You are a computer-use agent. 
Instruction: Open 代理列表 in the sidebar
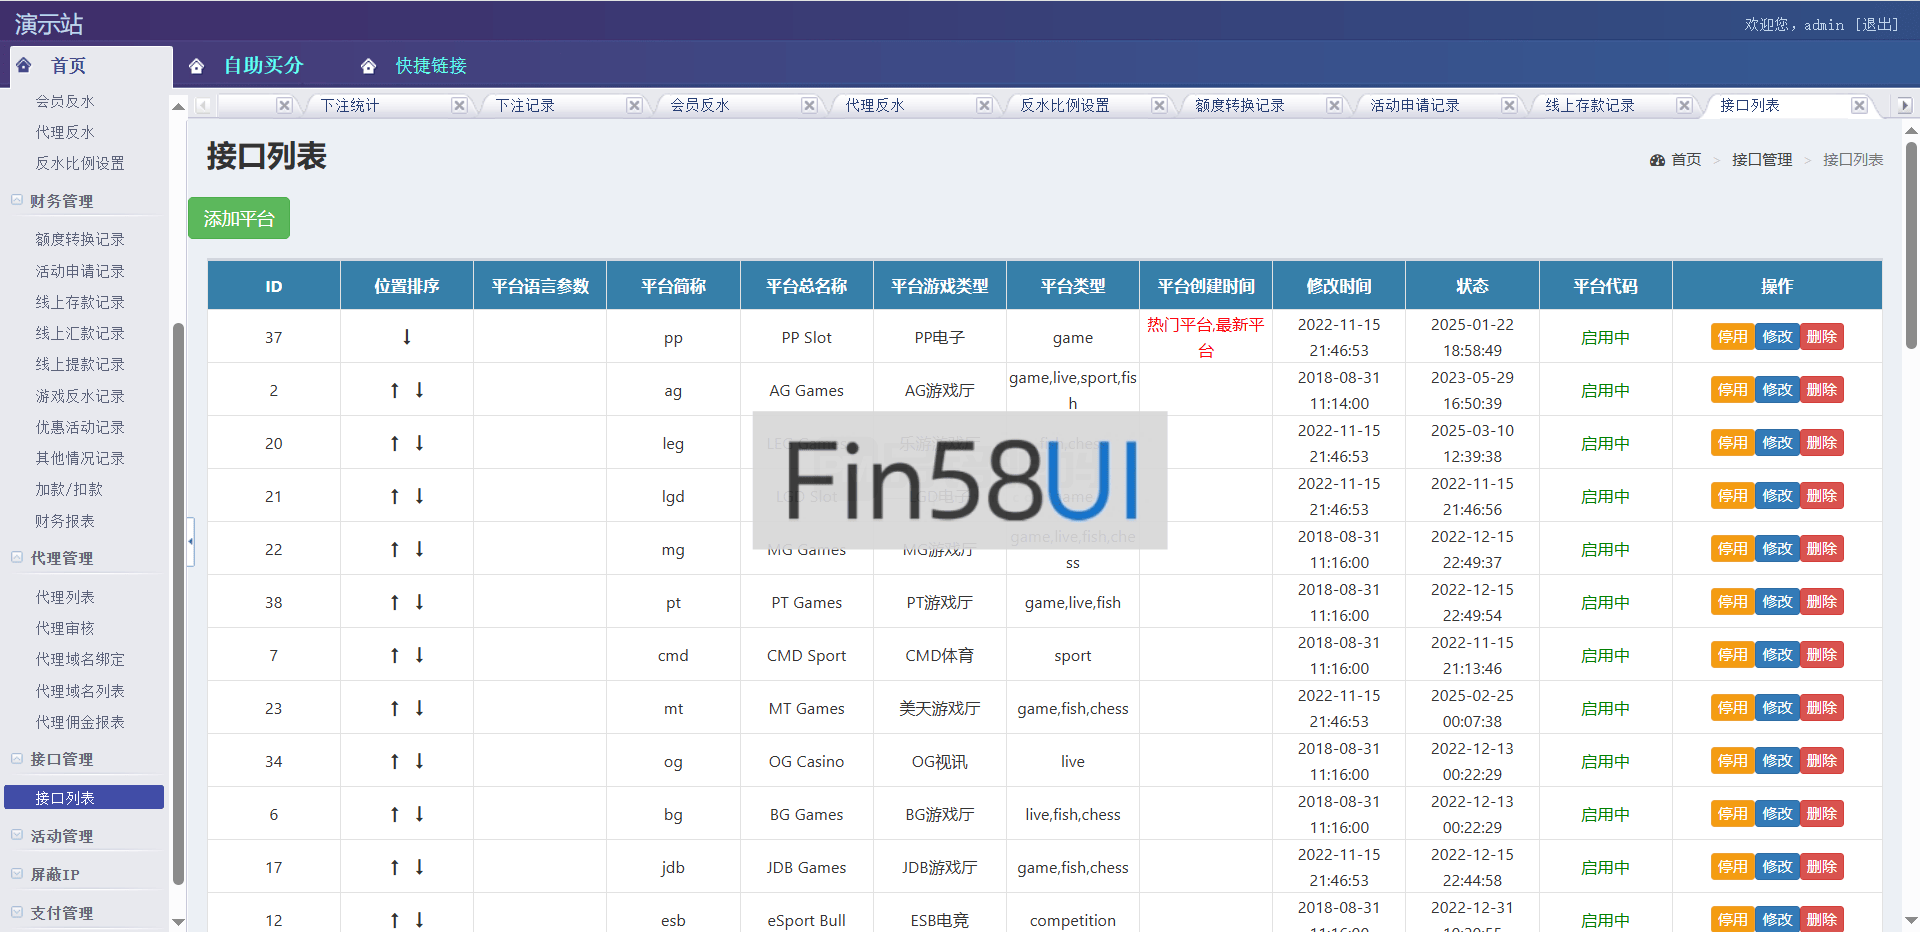65,597
